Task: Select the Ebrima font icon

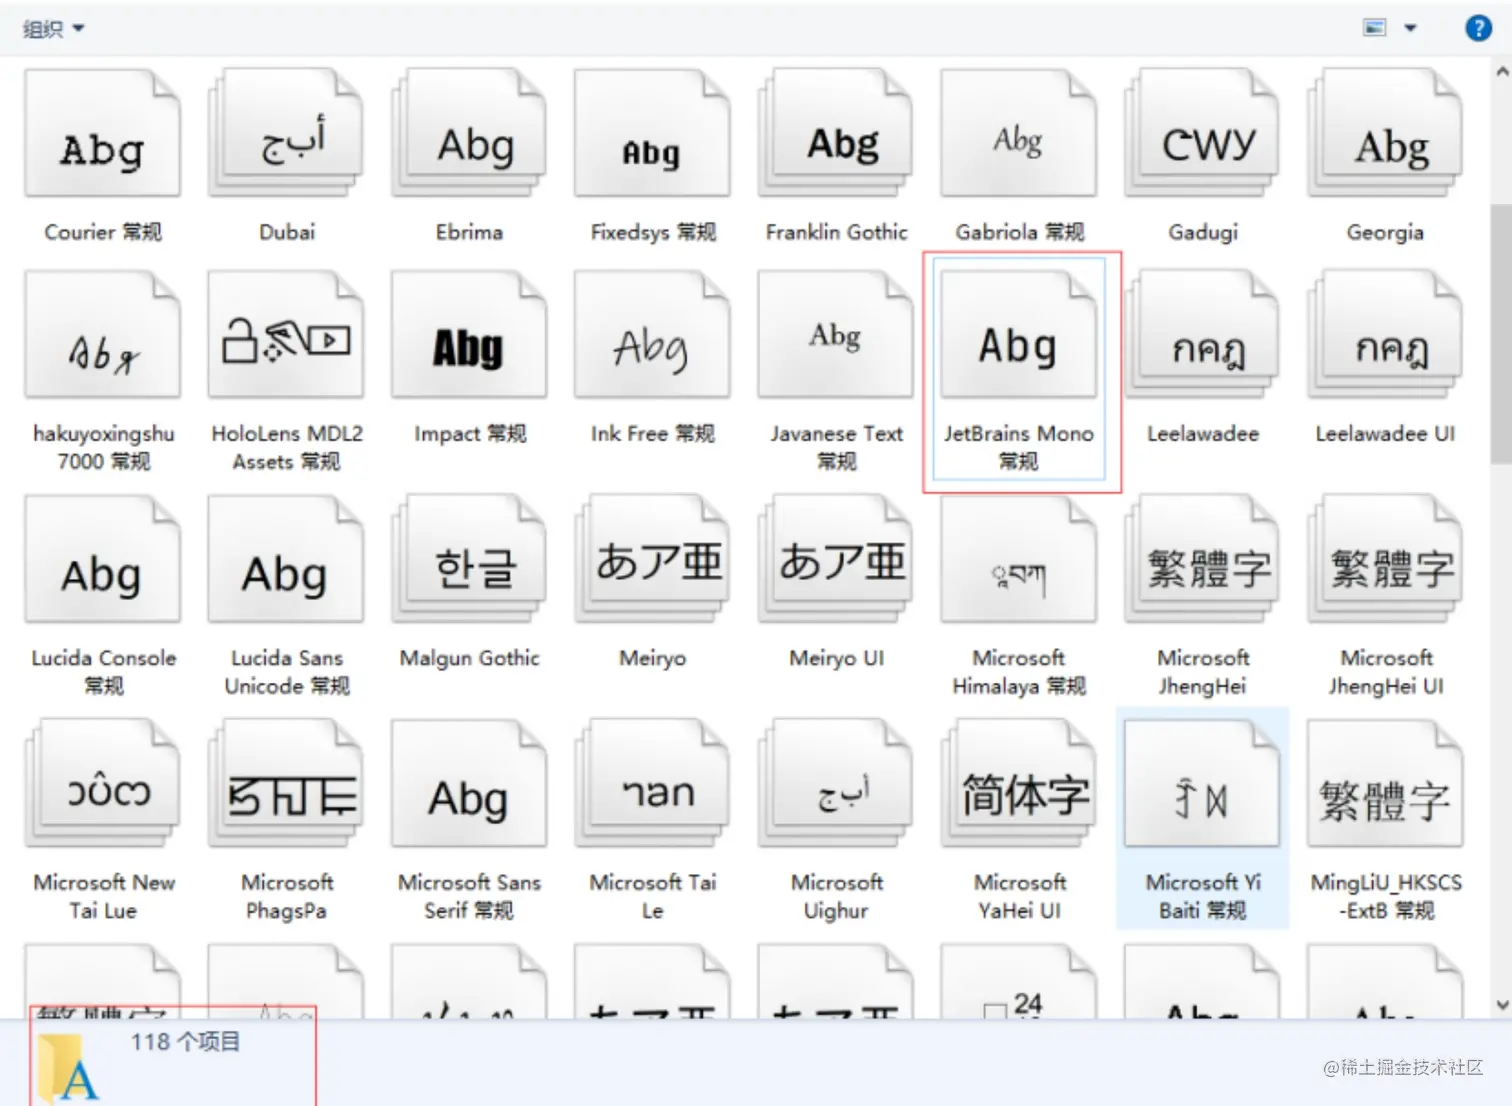Action: pyautogui.click(x=469, y=133)
